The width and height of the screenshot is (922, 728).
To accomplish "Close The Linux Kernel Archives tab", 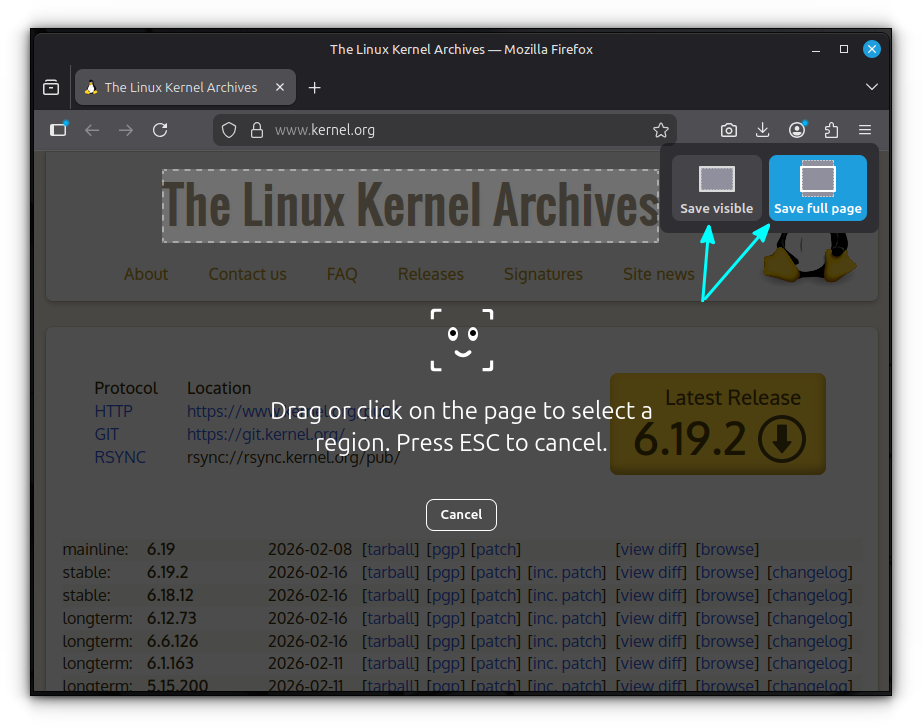I will pyautogui.click(x=281, y=88).
